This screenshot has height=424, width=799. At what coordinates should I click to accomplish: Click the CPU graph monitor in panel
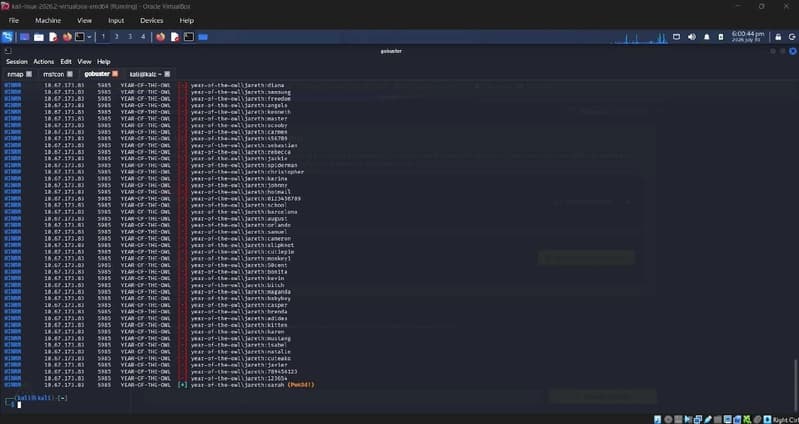click(x=641, y=37)
